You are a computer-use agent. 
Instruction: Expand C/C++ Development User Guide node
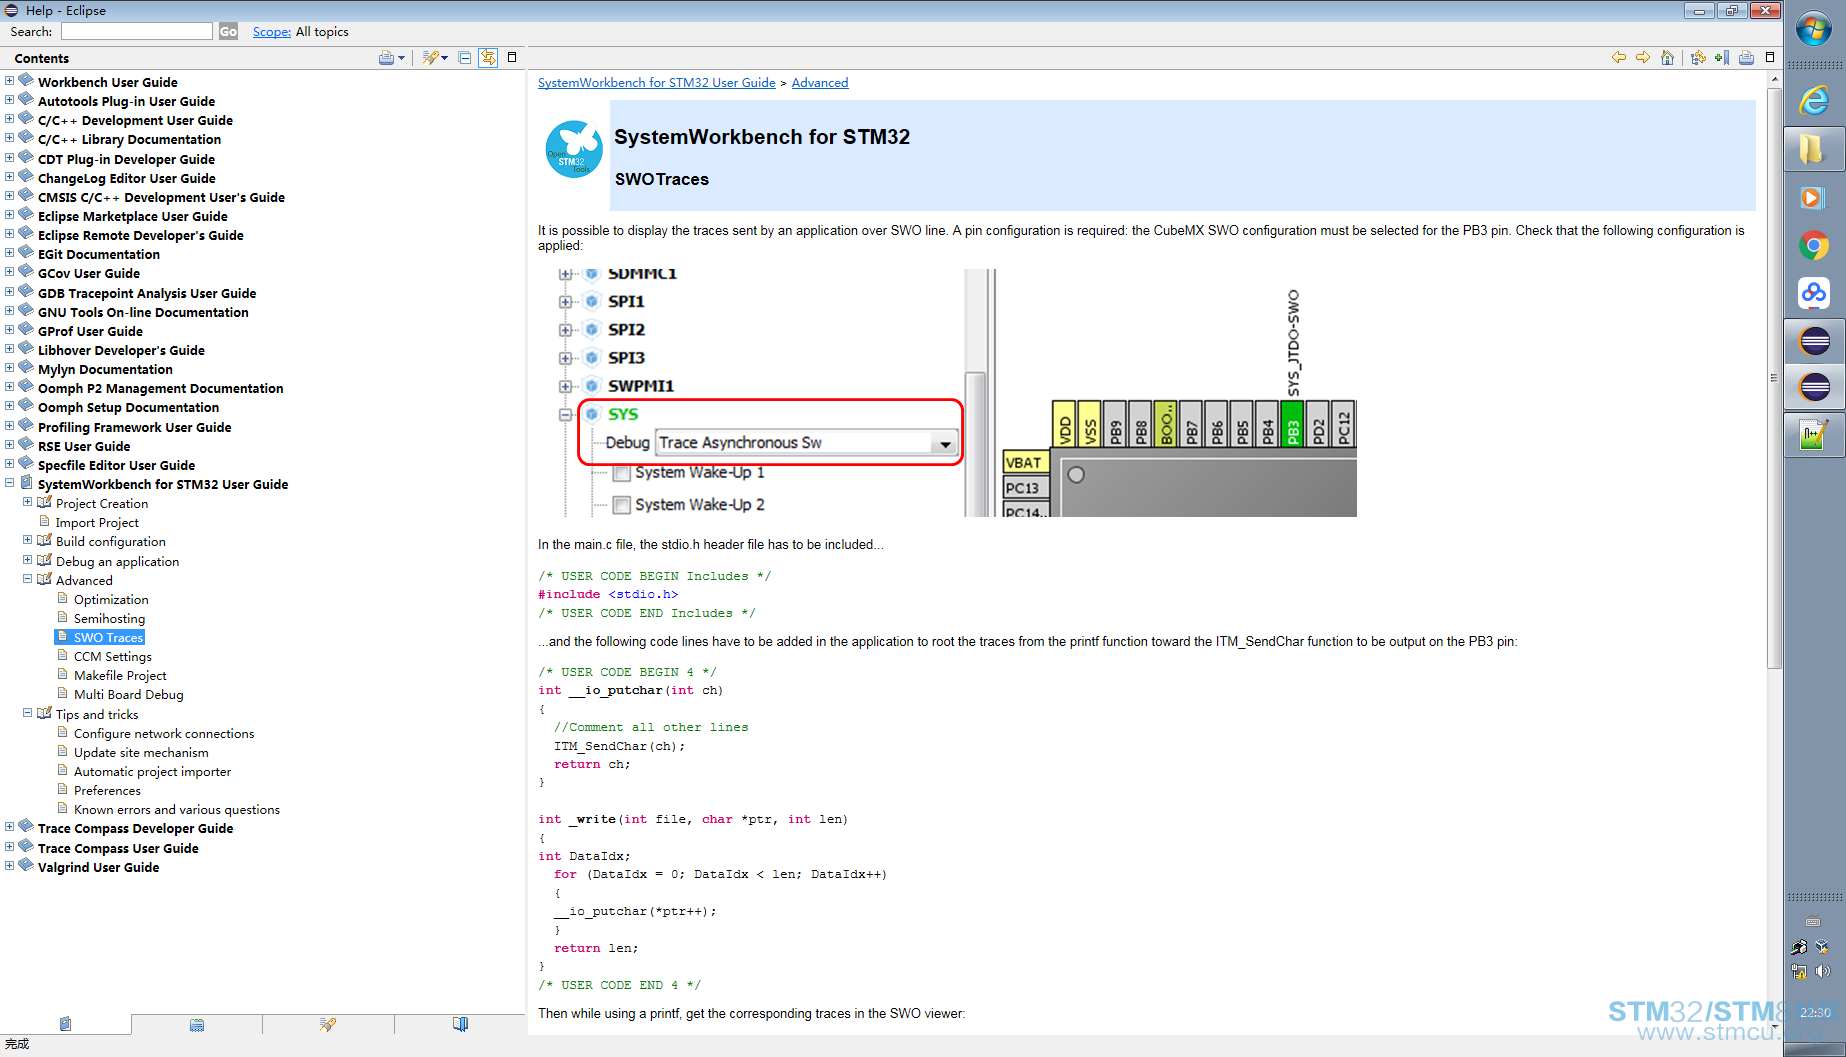[x=10, y=119]
